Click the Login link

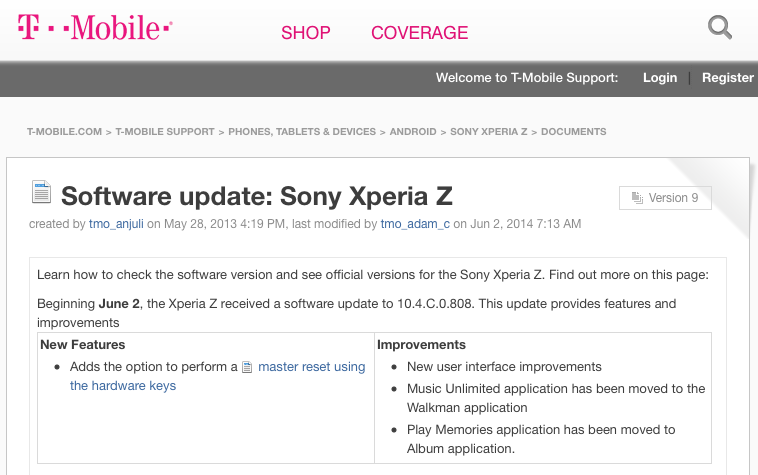pyautogui.click(x=660, y=77)
